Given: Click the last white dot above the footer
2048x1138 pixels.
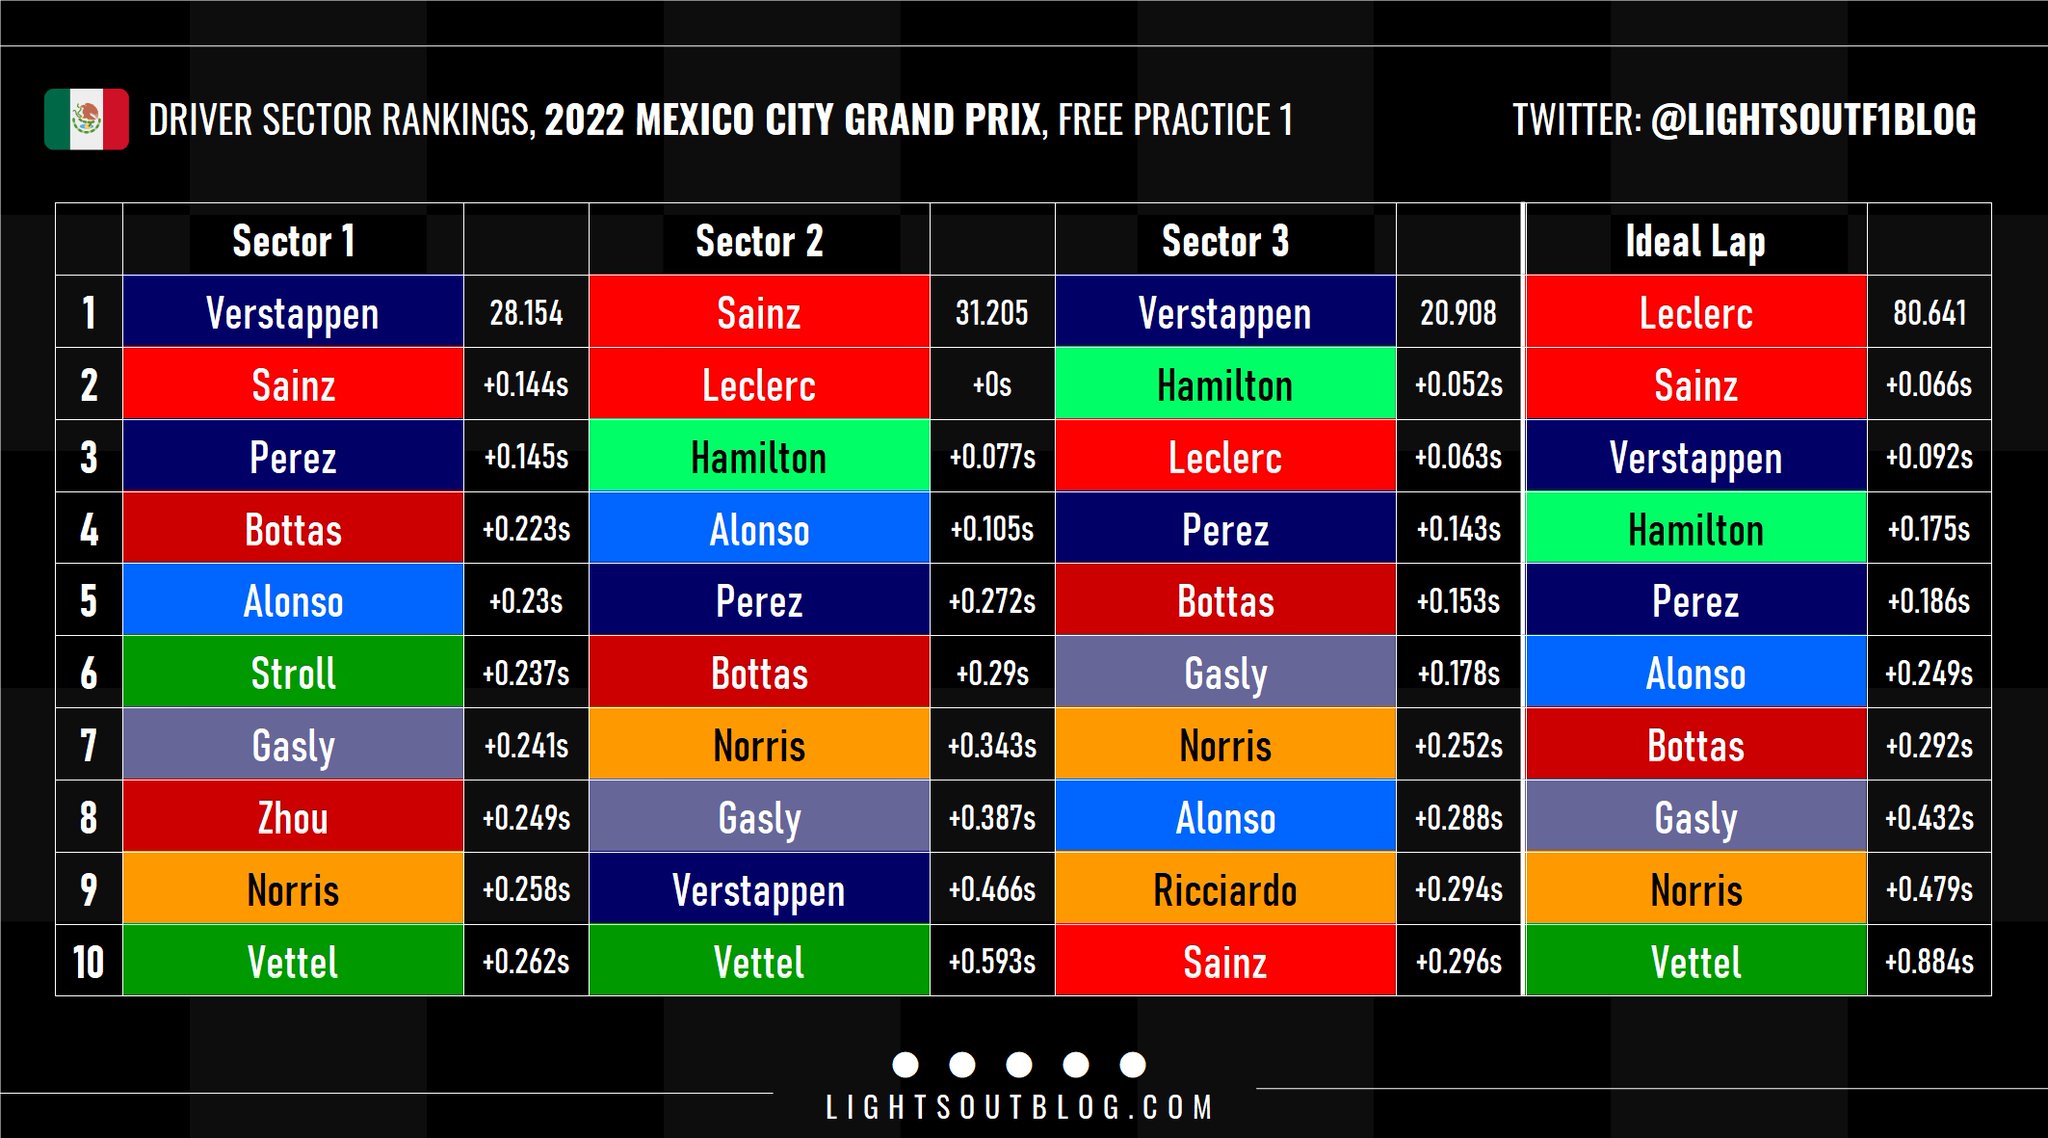Looking at the screenshot, I should click(x=1132, y=1065).
